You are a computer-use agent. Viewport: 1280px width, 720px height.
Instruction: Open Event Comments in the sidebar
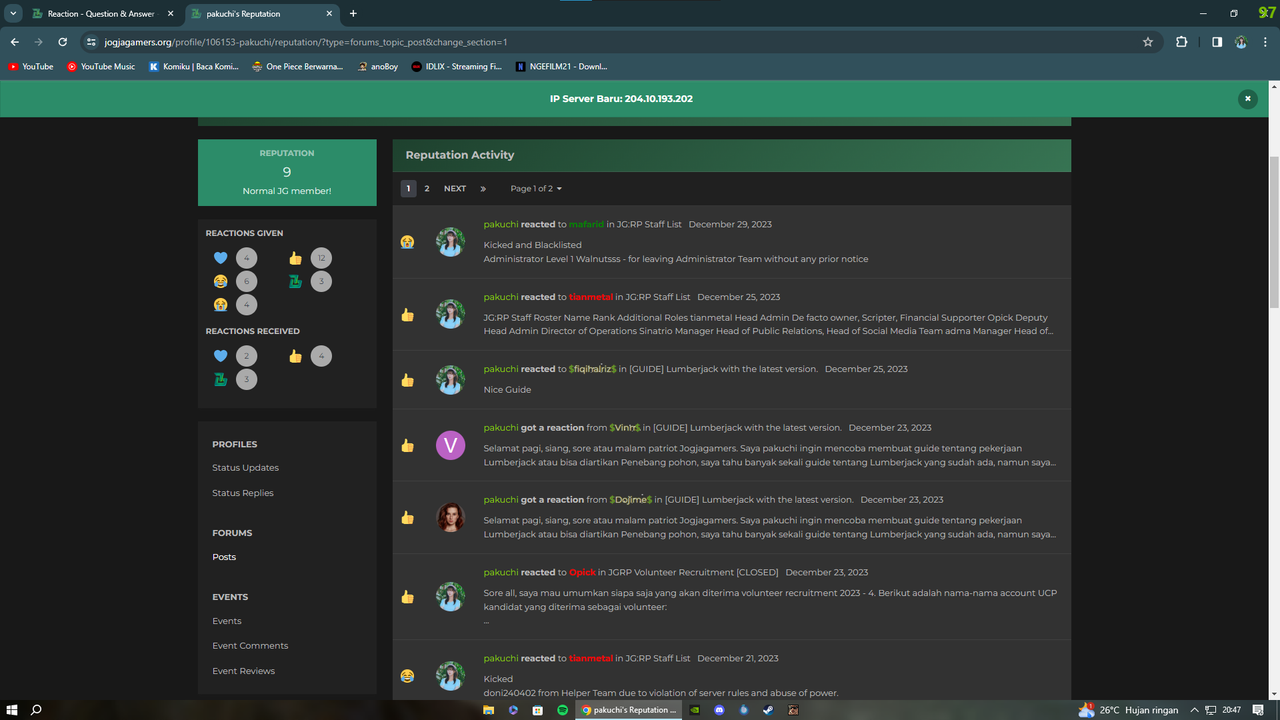[x=250, y=646]
